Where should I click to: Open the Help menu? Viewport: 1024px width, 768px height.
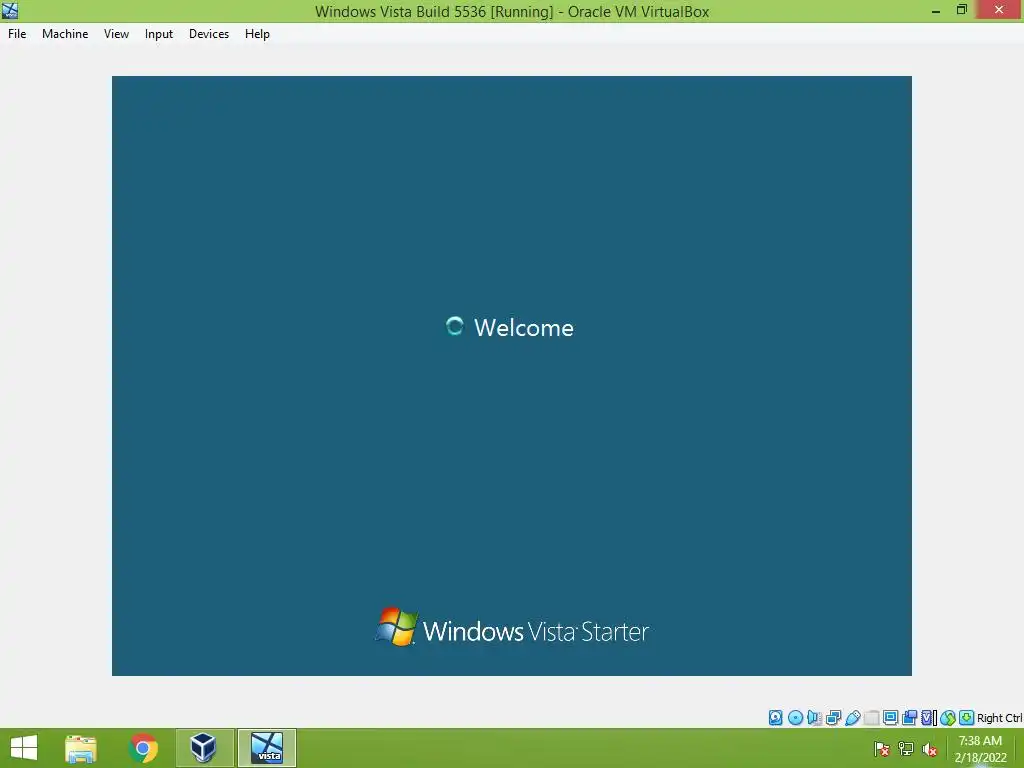tap(257, 34)
